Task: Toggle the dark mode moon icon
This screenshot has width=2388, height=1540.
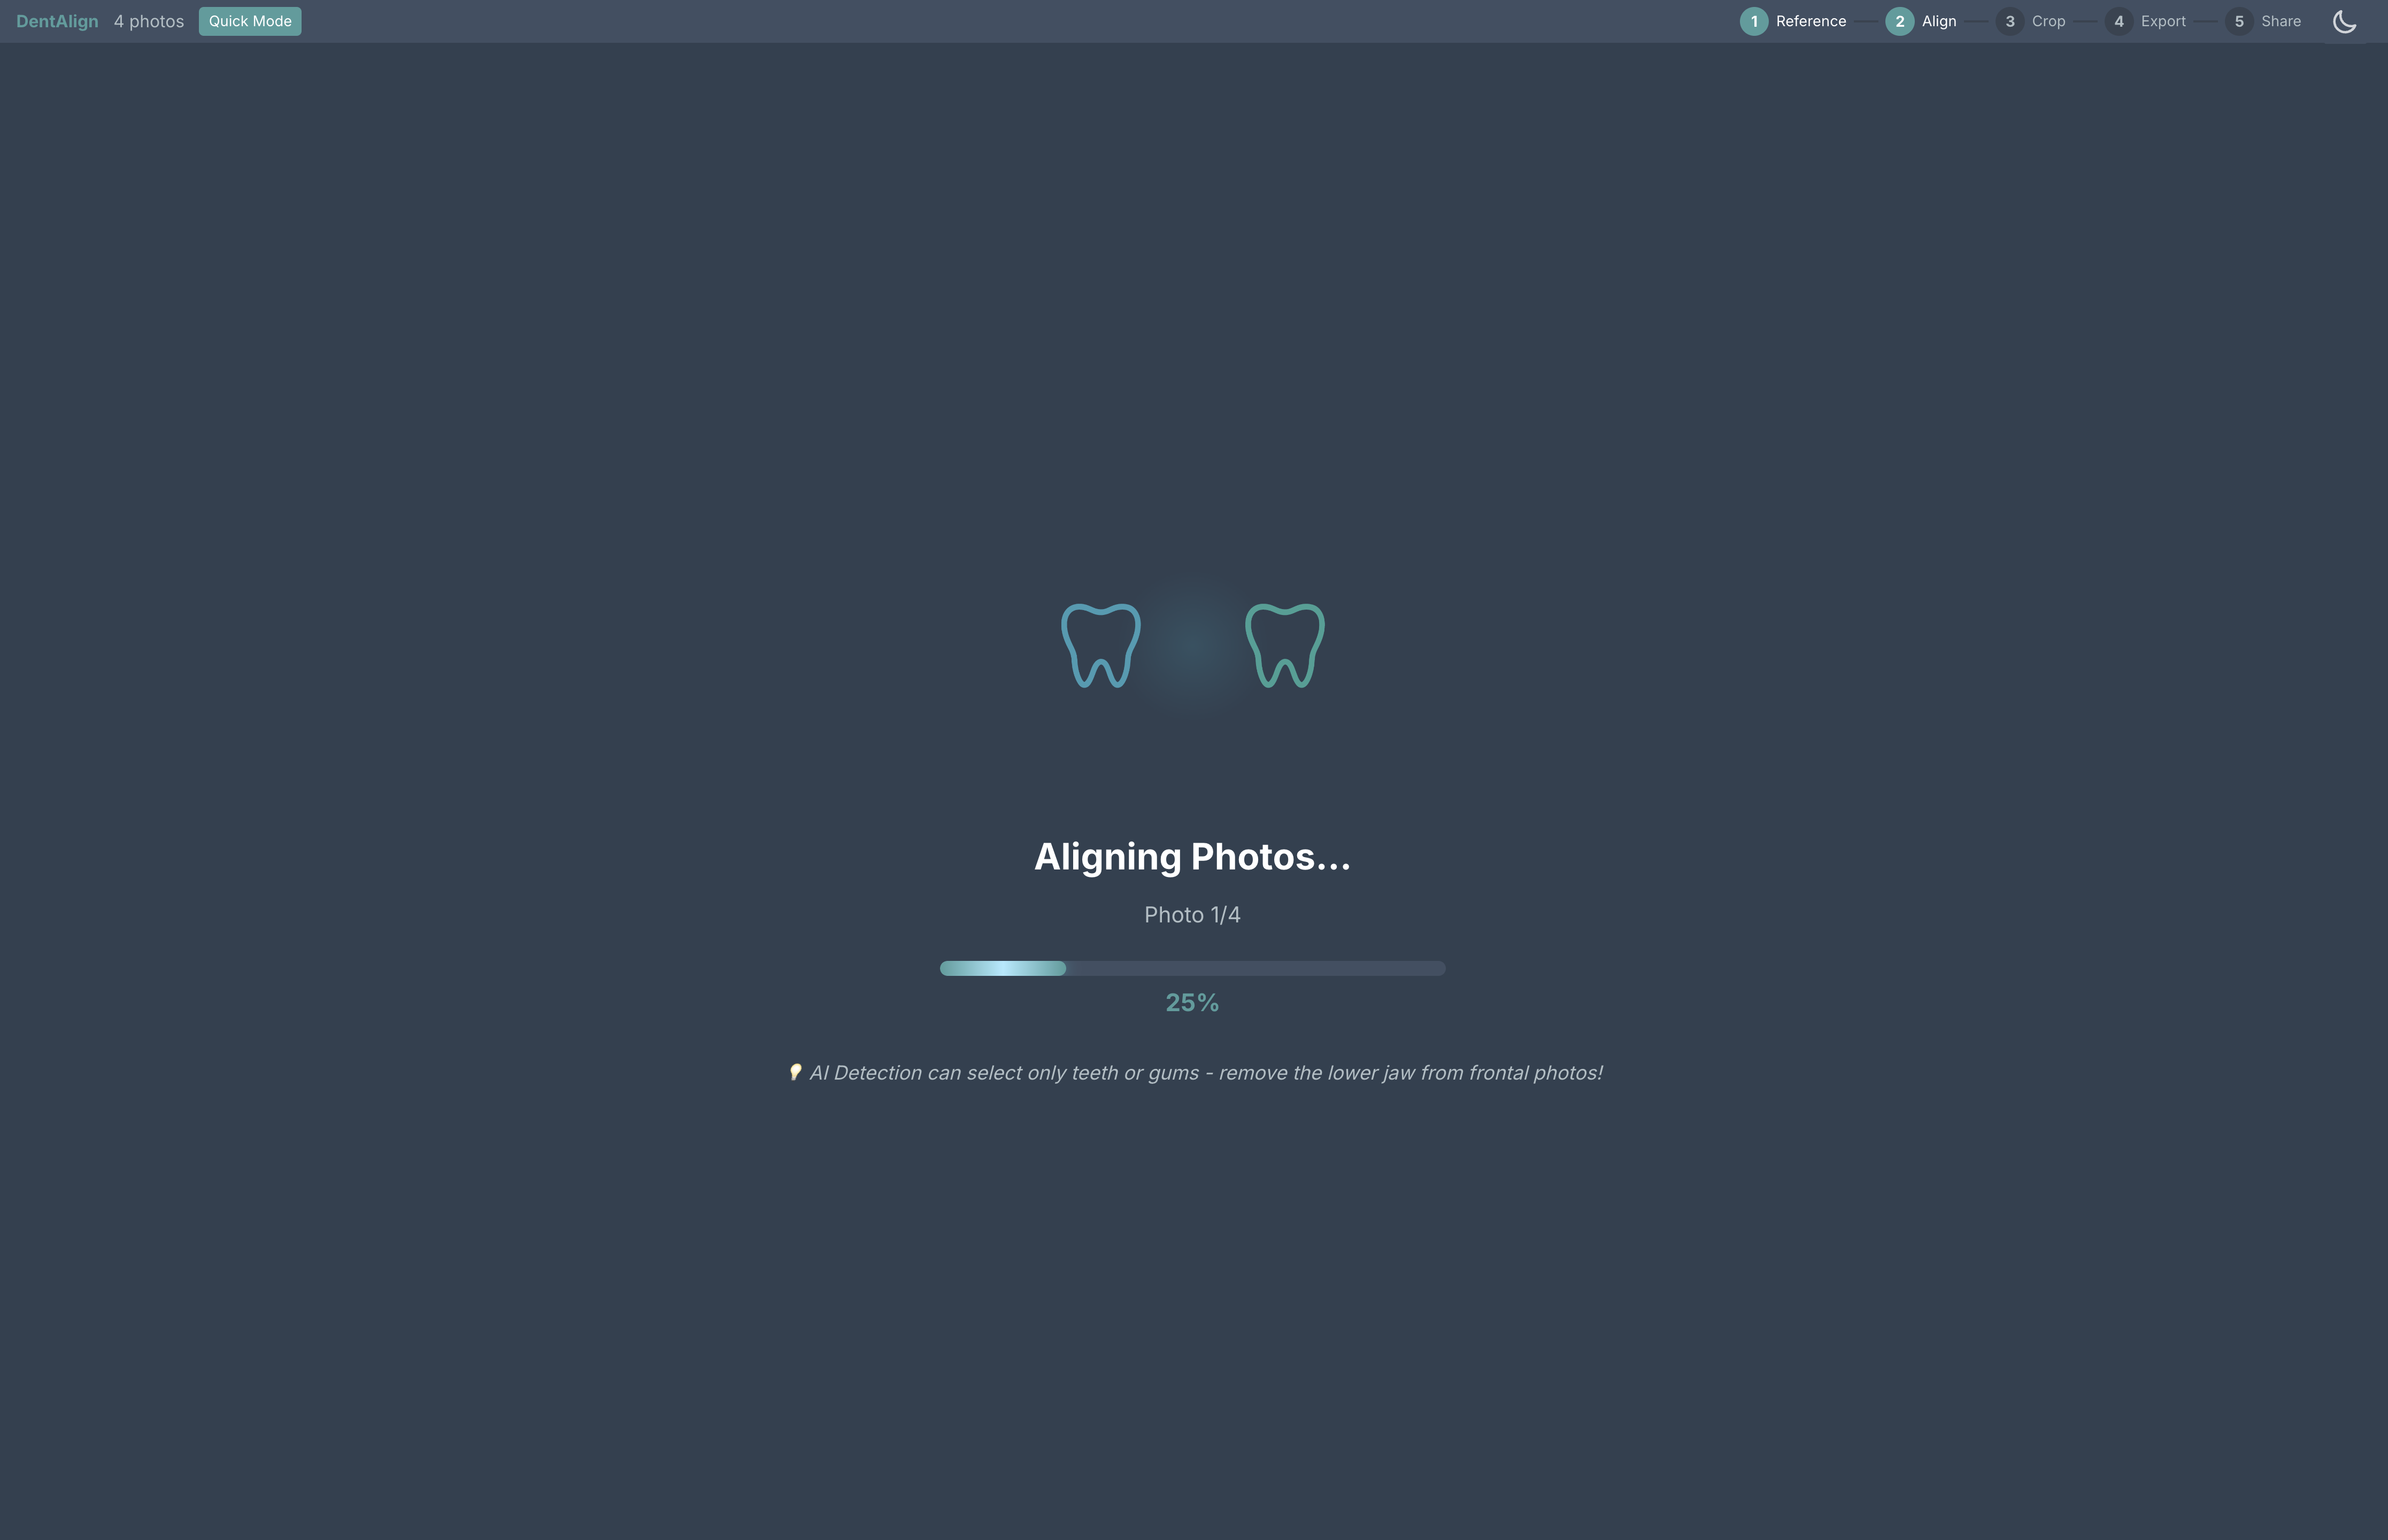Action: pos(2344,22)
